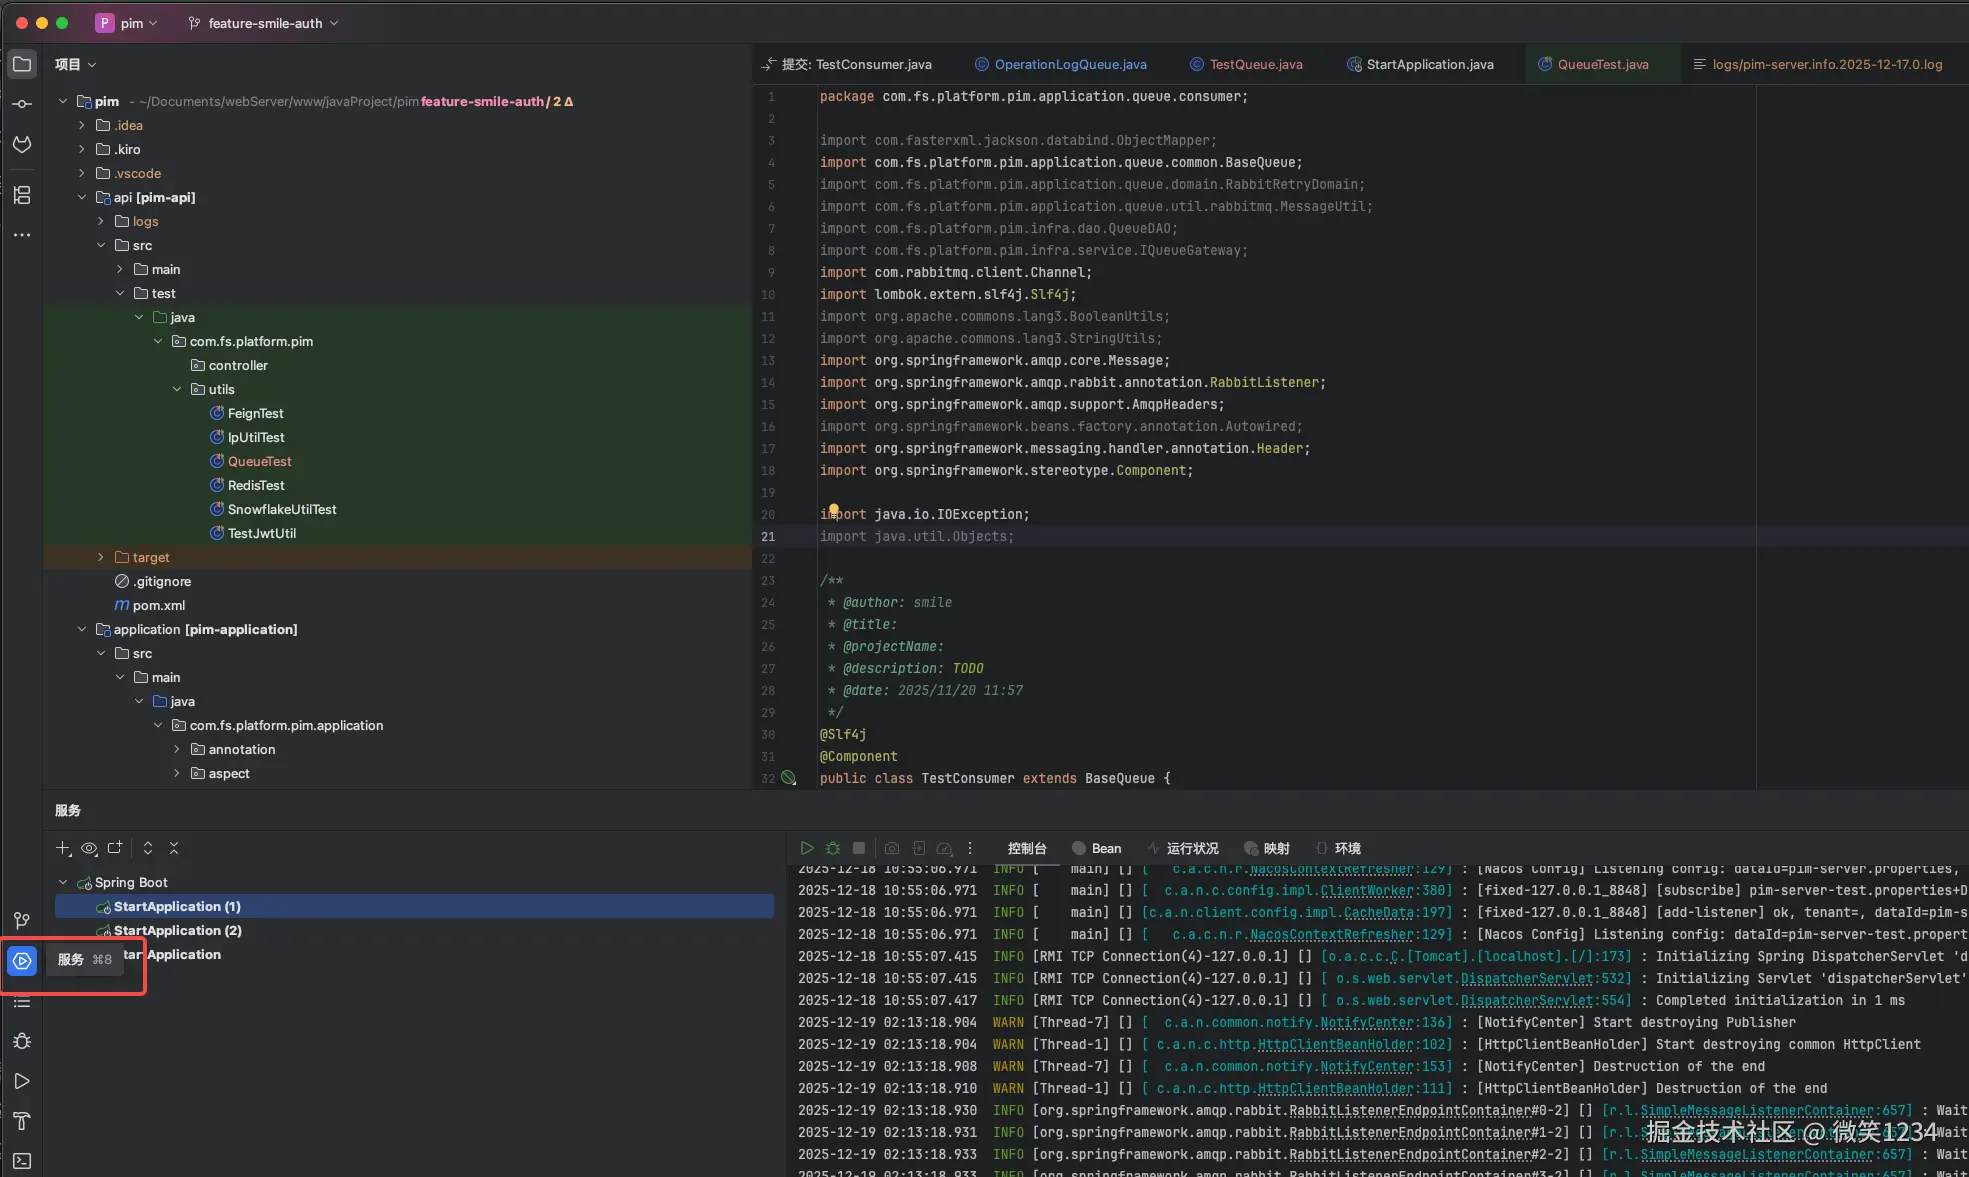Rerun service with green play button

click(807, 848)
